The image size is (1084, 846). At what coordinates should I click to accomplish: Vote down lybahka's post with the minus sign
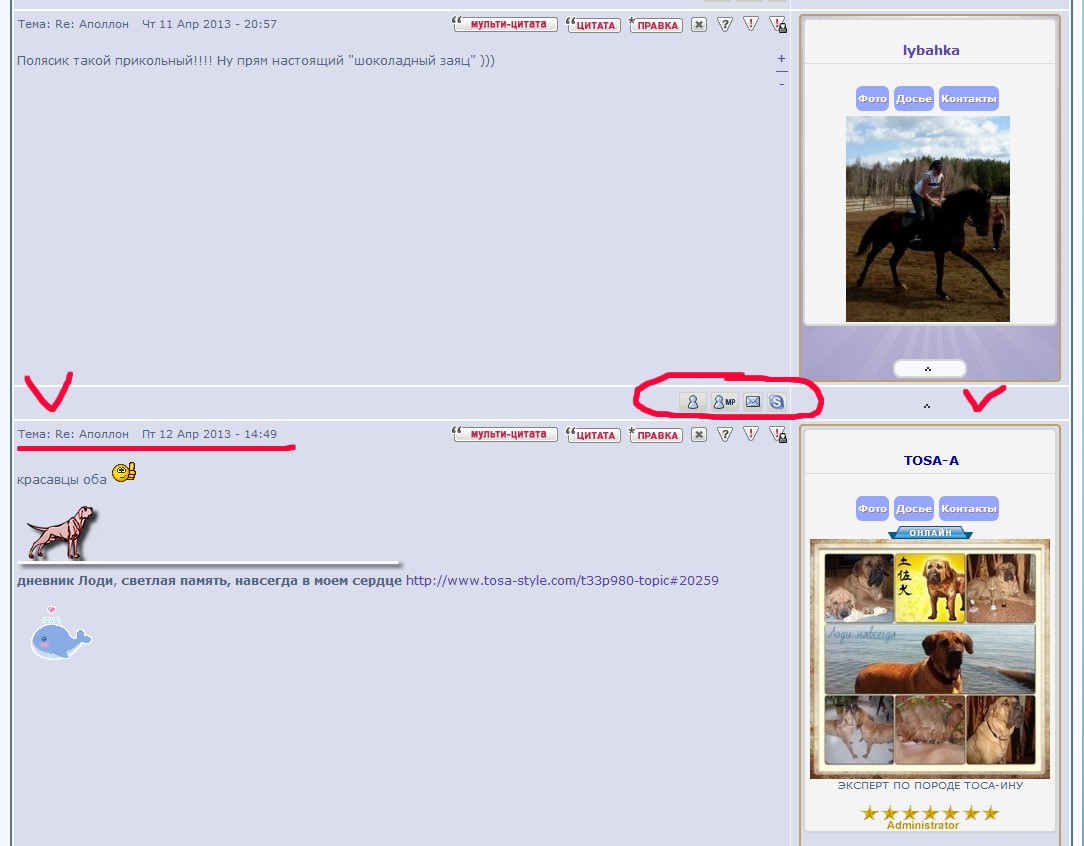click(x=781, y=84)
